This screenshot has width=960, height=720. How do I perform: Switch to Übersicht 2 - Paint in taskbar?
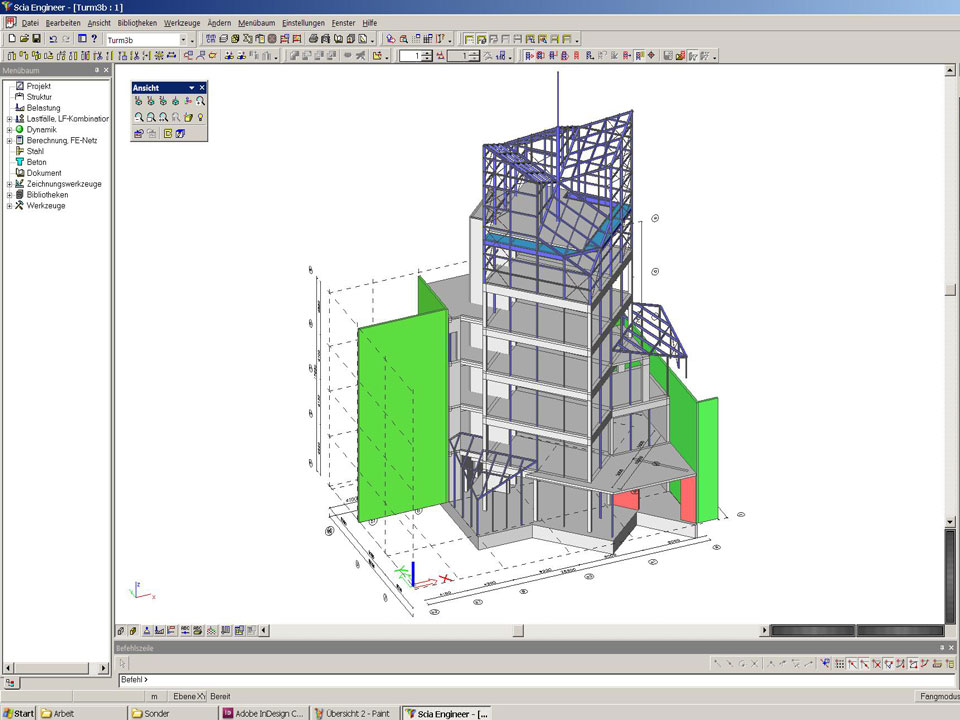tap(352, 713)
